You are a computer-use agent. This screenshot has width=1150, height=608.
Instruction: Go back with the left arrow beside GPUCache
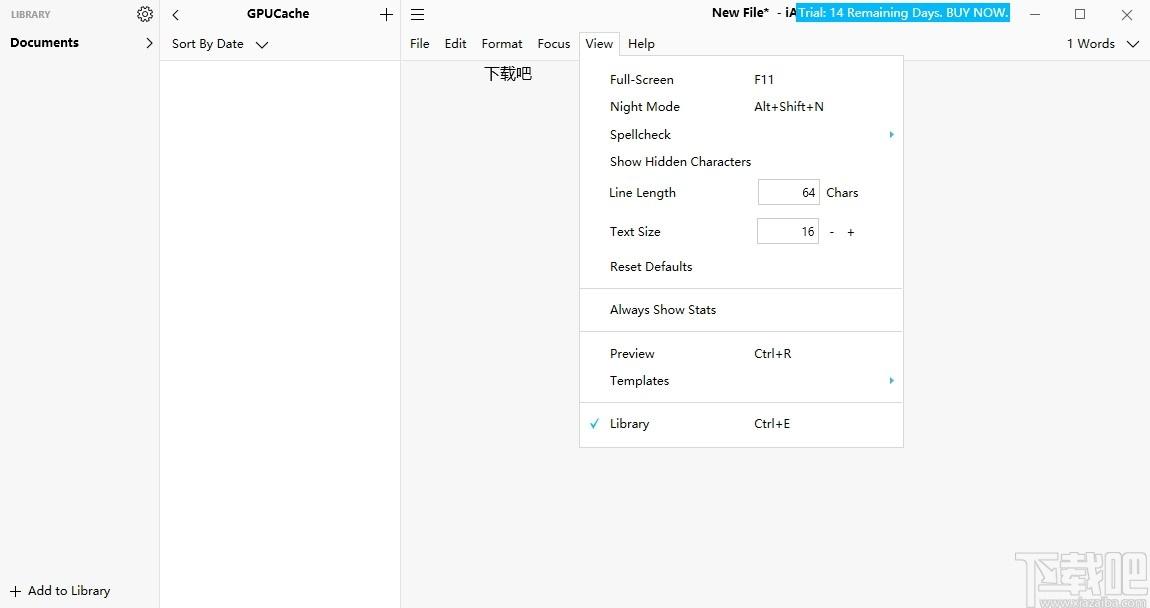[x=175, y=15]
